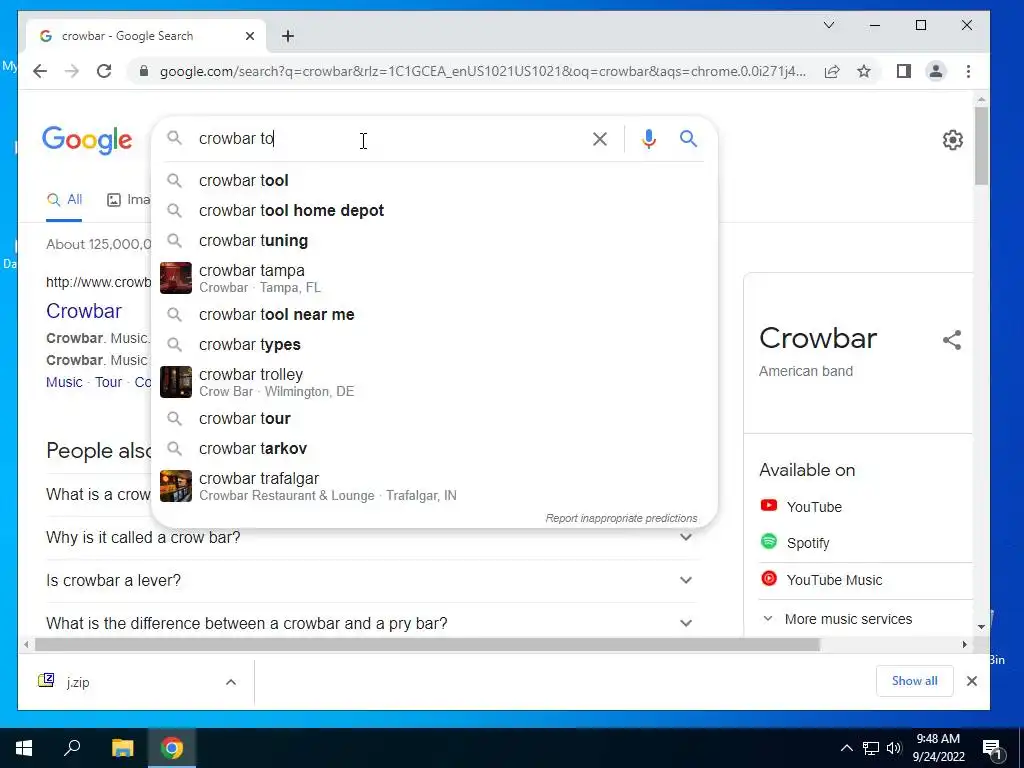Open the Chrome three-dot menu
The width and height of the screenshot is (1024, 768).
968,71
